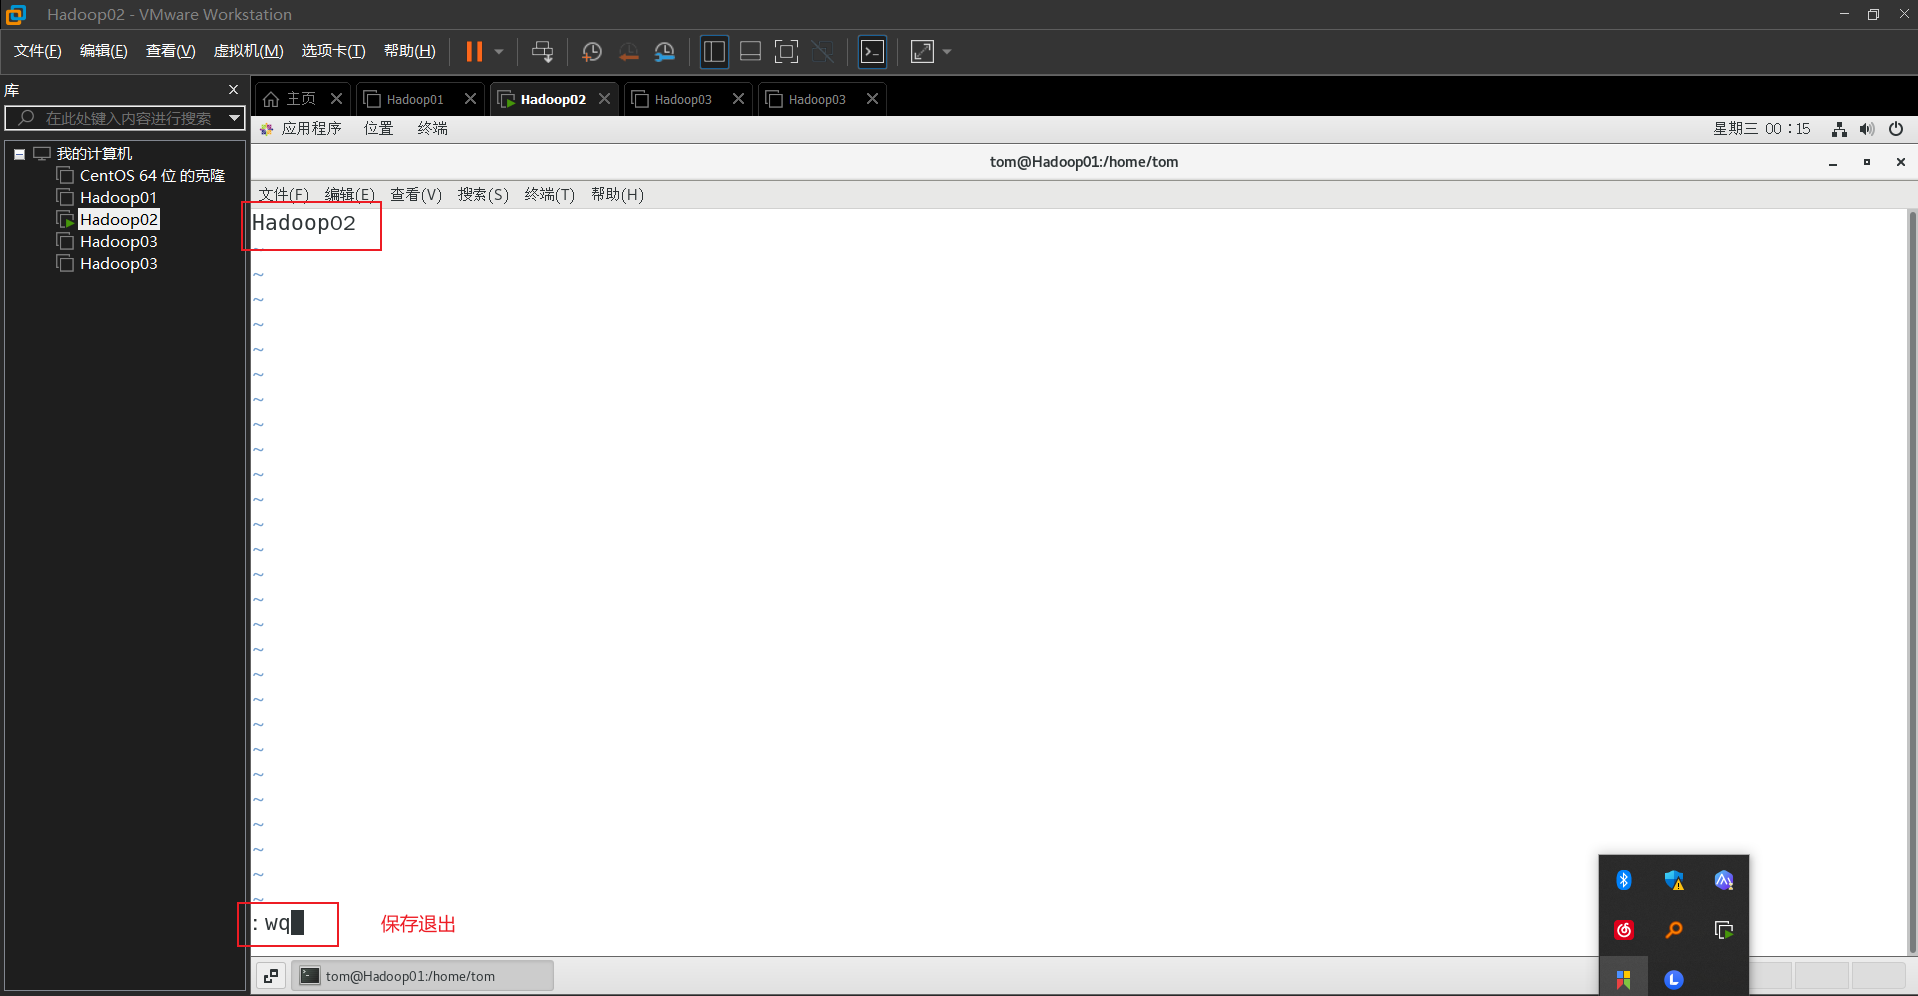Open the guest 终端 panel menu
This screenshot has width=1918, height=996.
pos(432,129)
